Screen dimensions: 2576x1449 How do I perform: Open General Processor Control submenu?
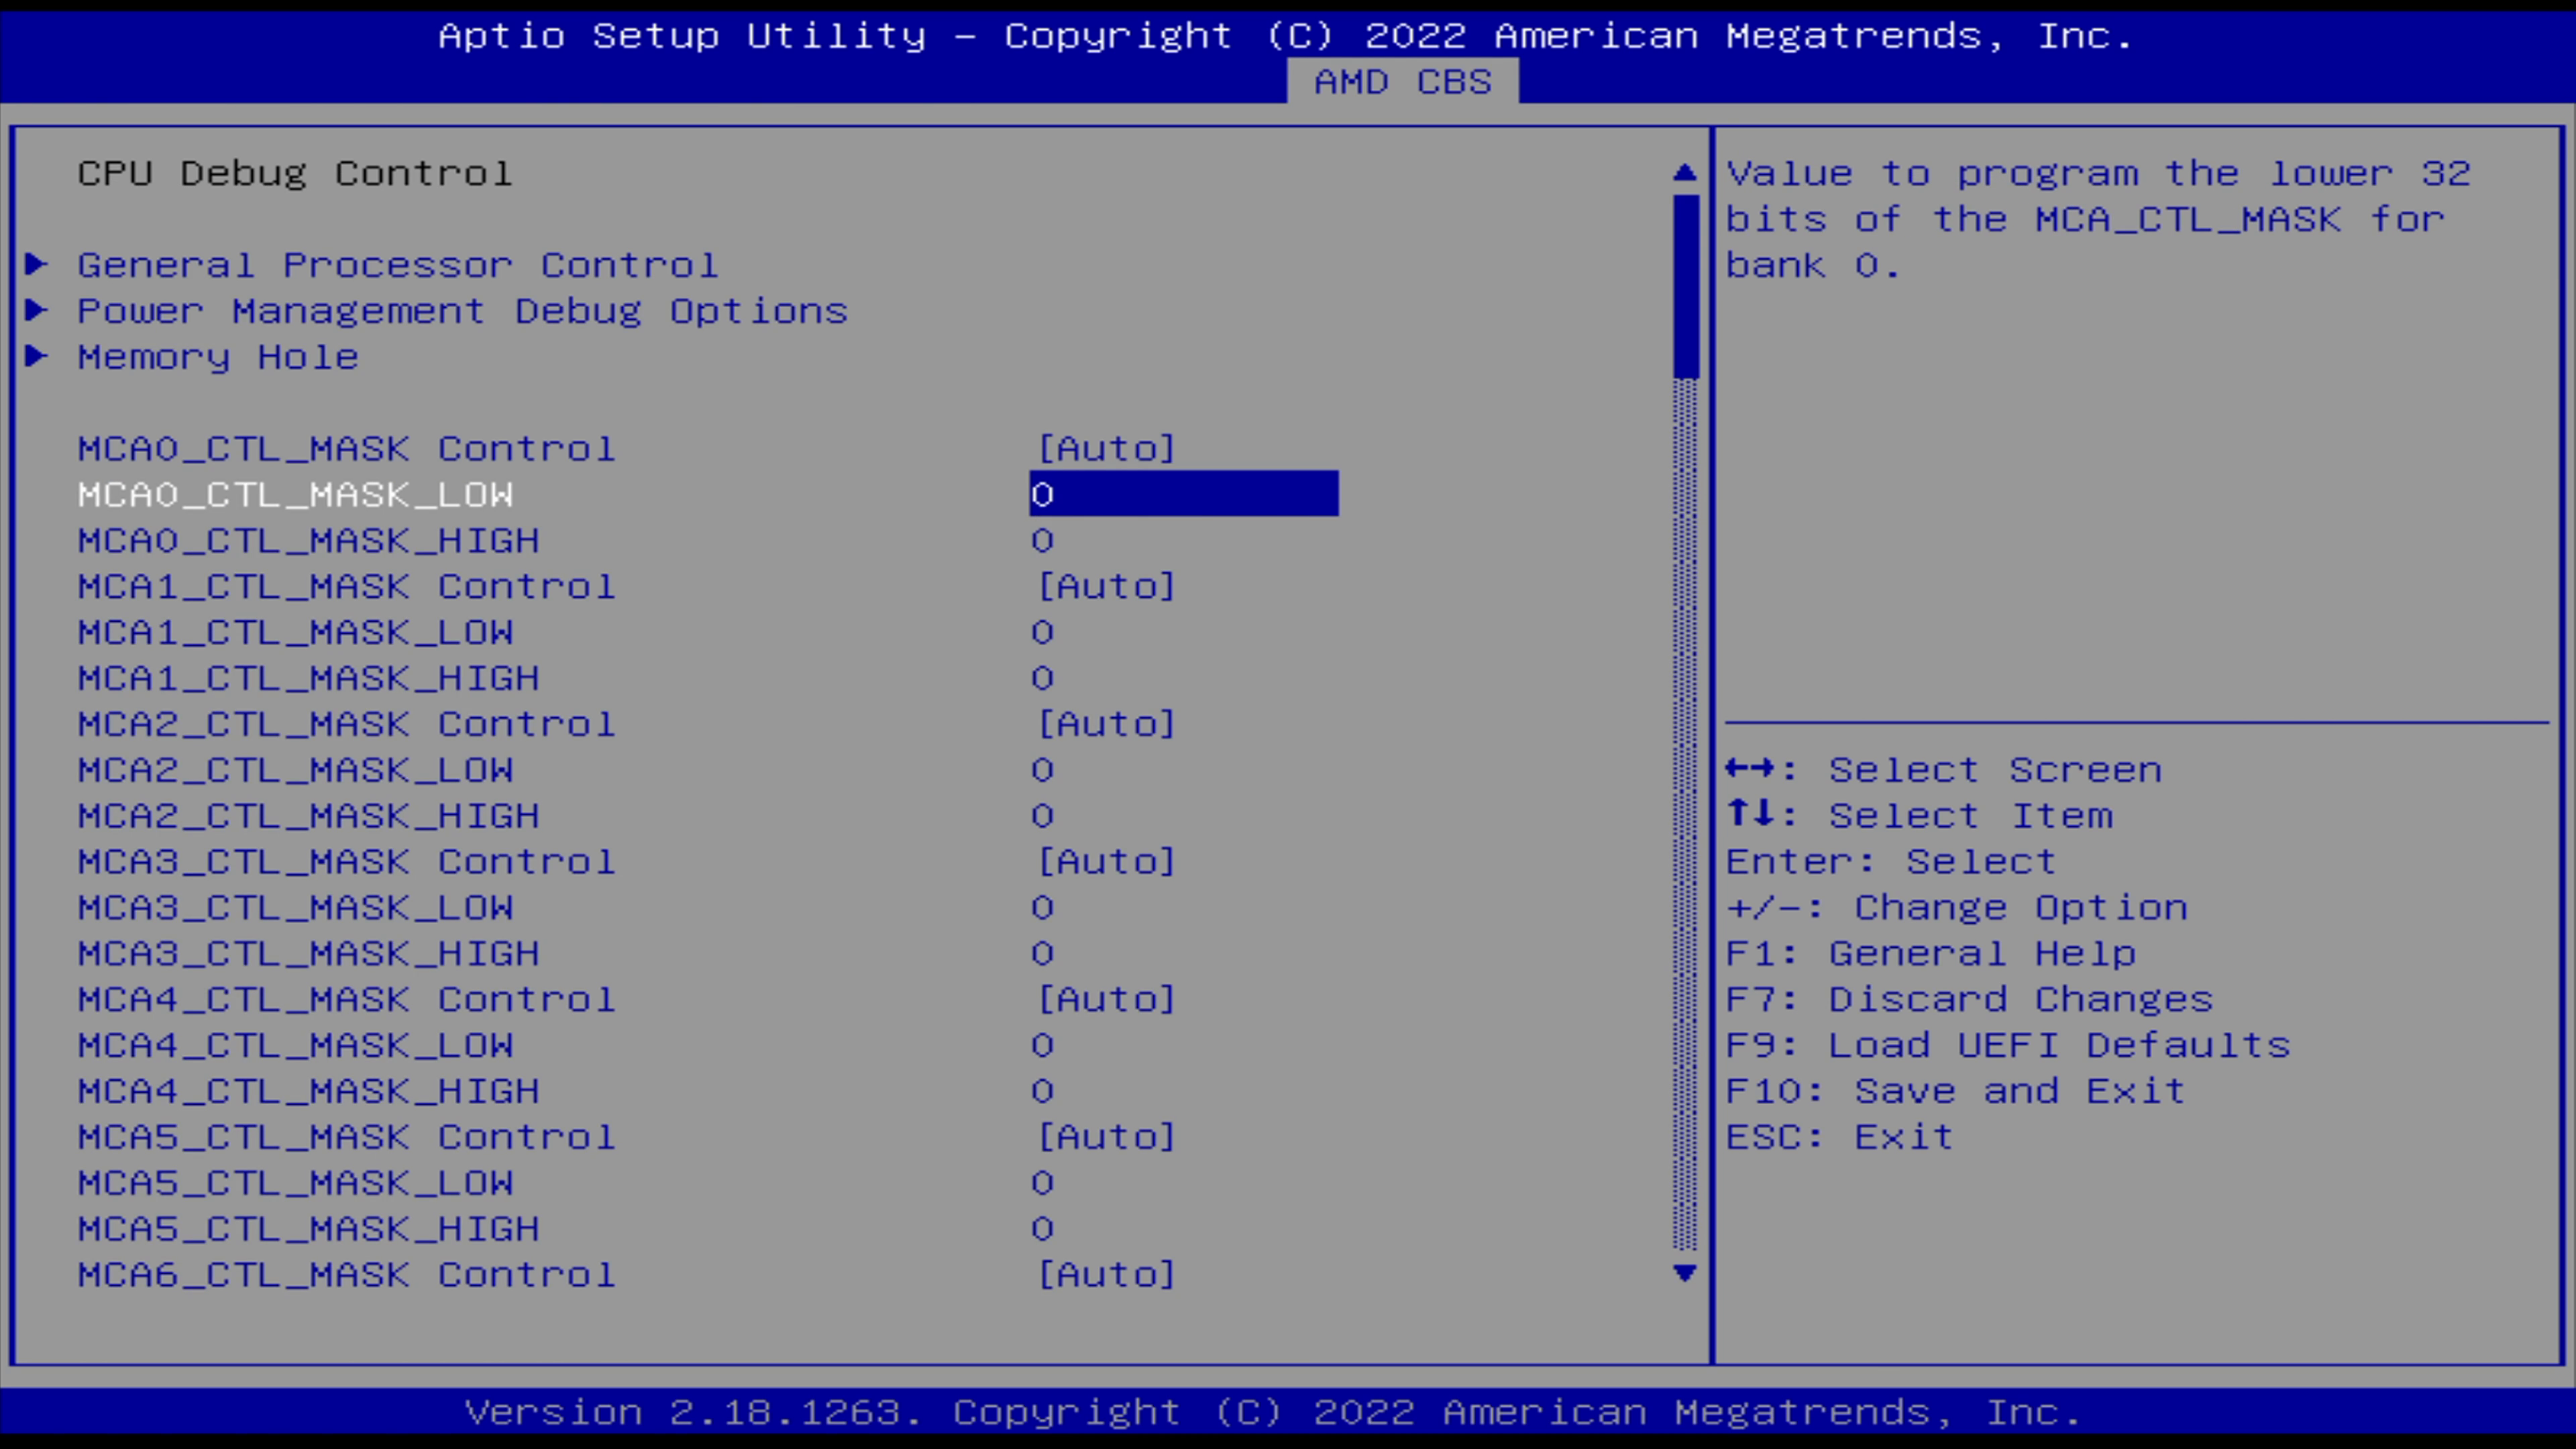pyautogui.click(x=398, y=265)
